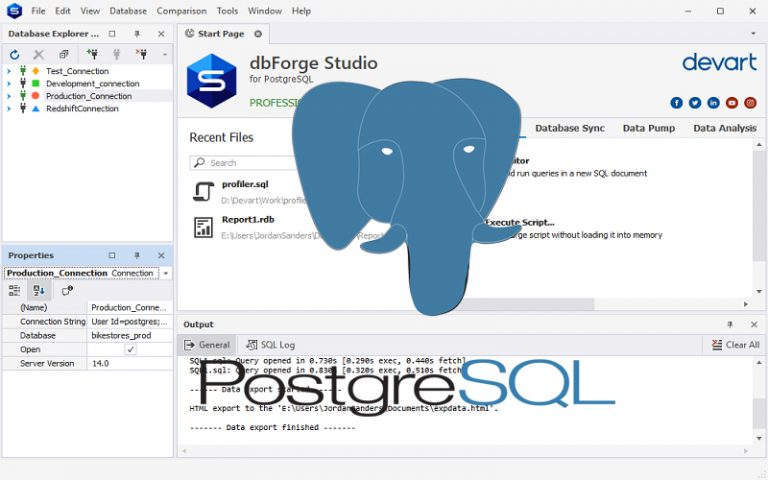
Task: Click the Collapse All icon in Database Explorer
Action: [64, 54]
